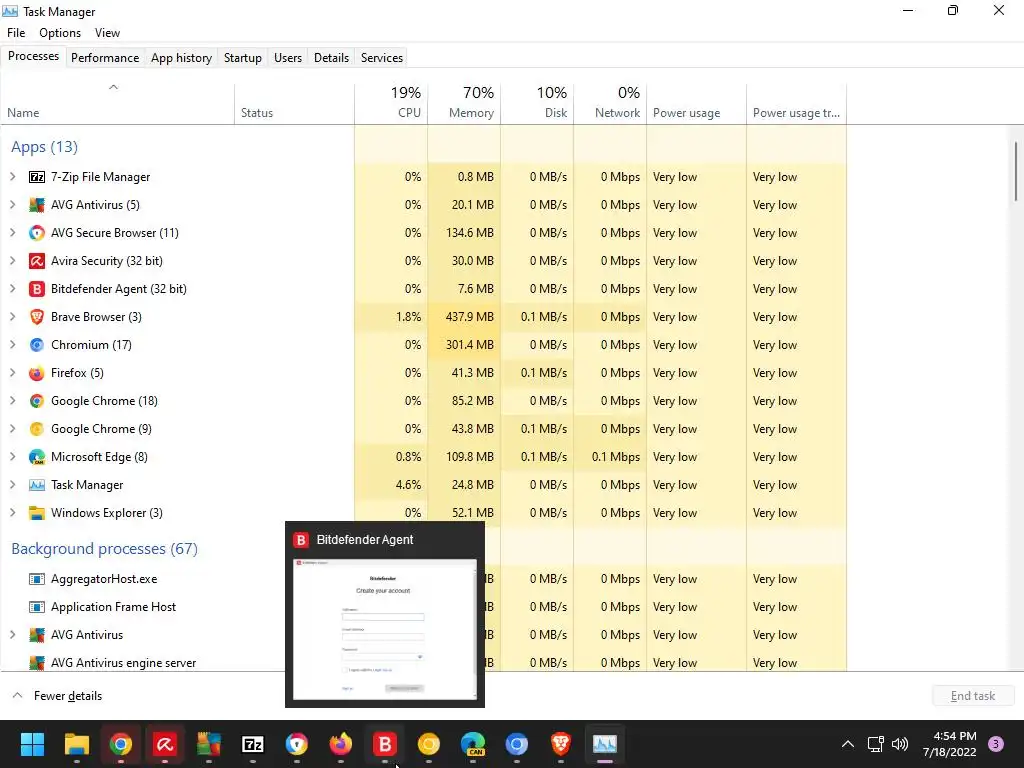Click the taskbar clock showing 4:54 PM
This screenshot has height=768, width=1024.
coord(949,744)
